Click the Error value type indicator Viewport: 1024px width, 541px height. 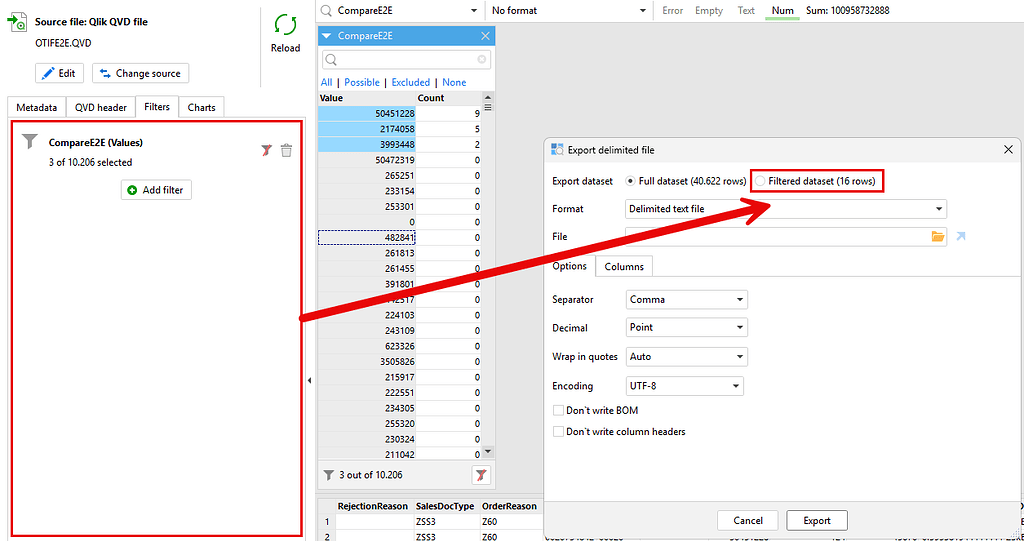672,10
